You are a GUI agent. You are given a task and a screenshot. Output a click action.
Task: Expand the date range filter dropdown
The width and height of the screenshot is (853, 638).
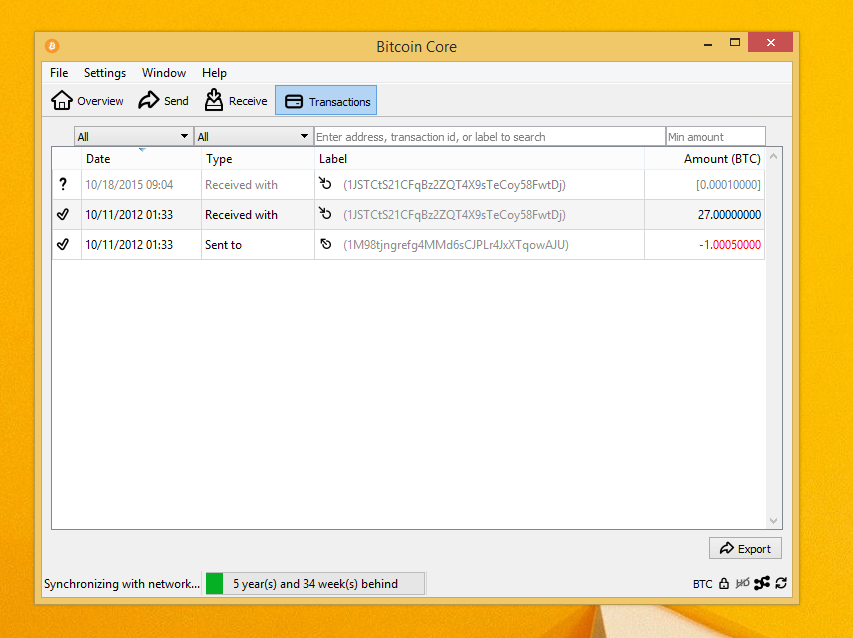pos(133,137)
